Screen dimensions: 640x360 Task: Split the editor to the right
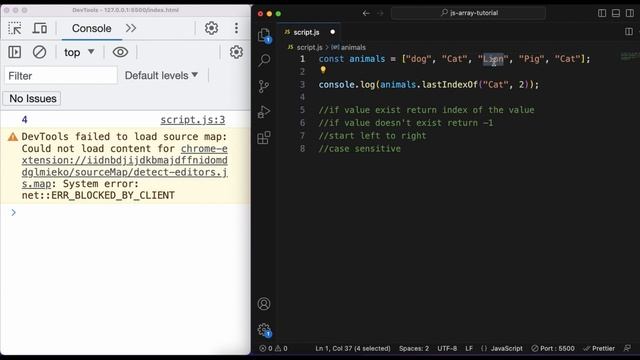629,32
